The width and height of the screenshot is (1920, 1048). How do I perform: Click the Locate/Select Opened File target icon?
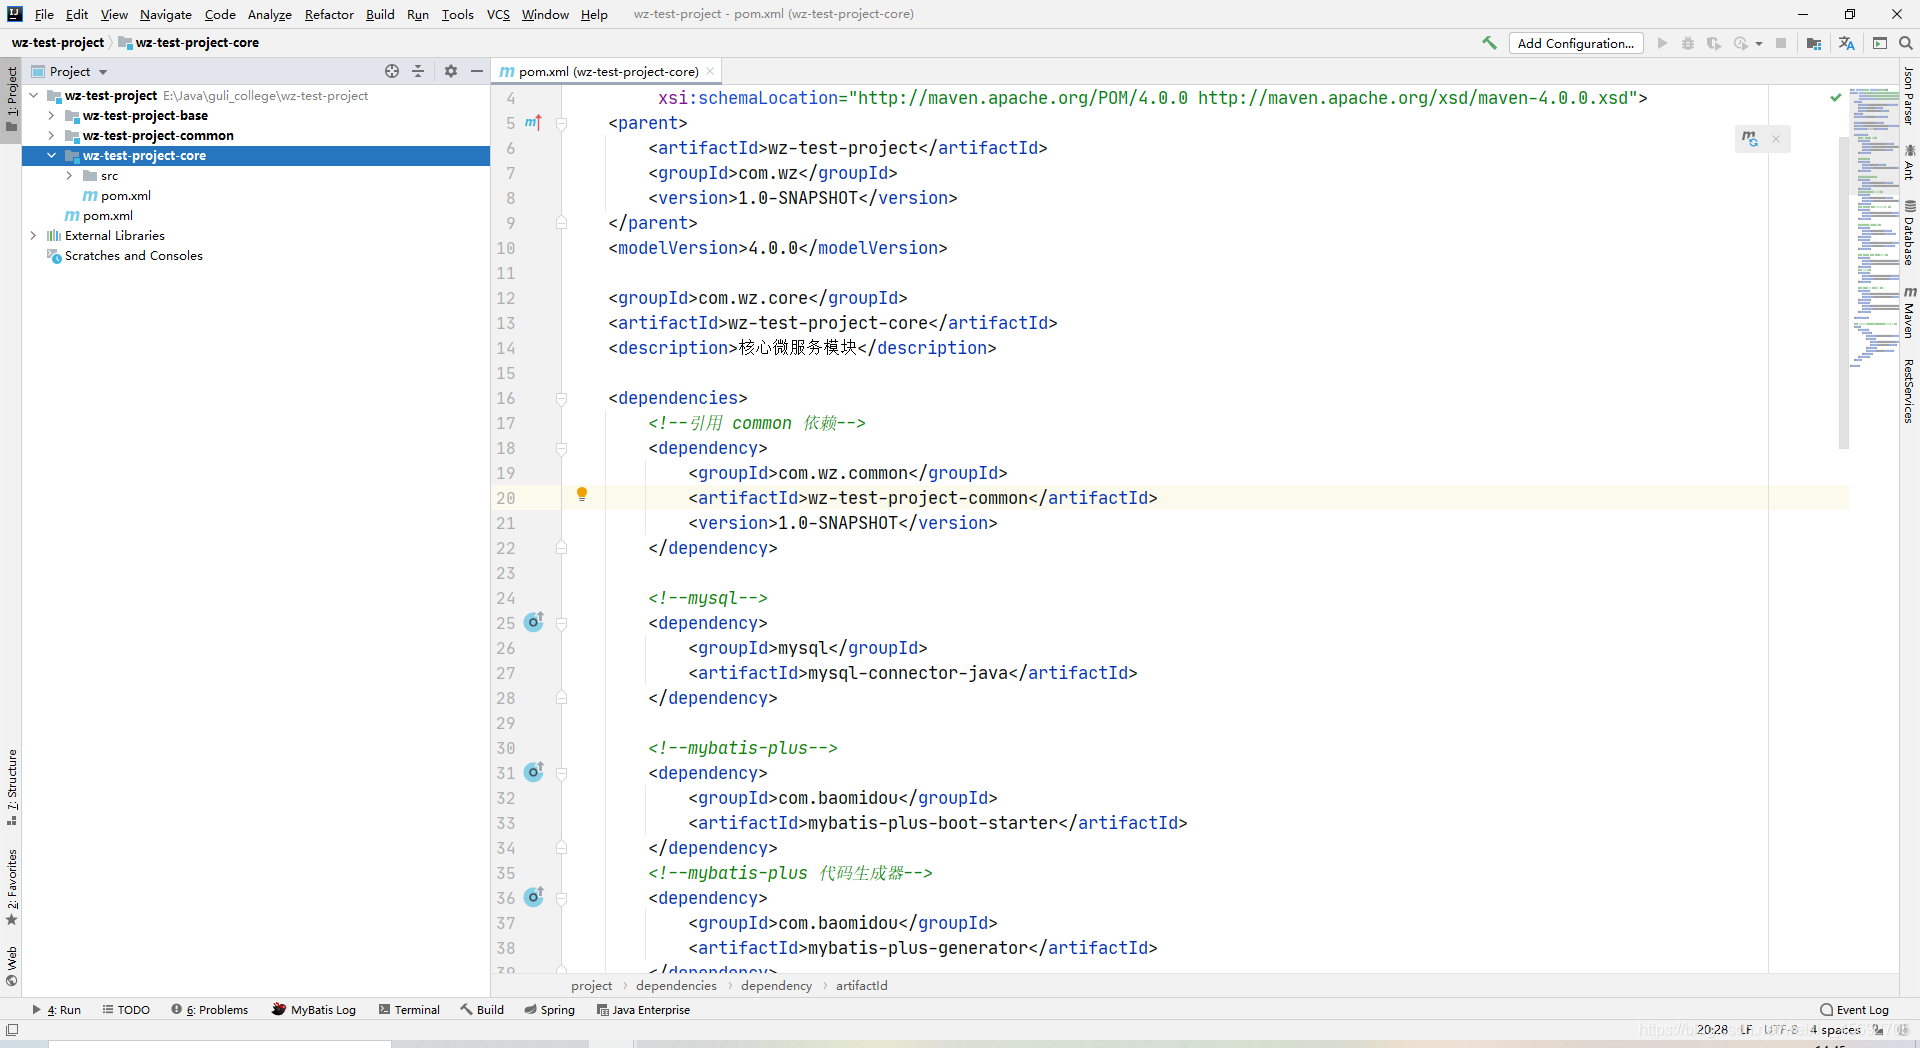coord(392,71)
